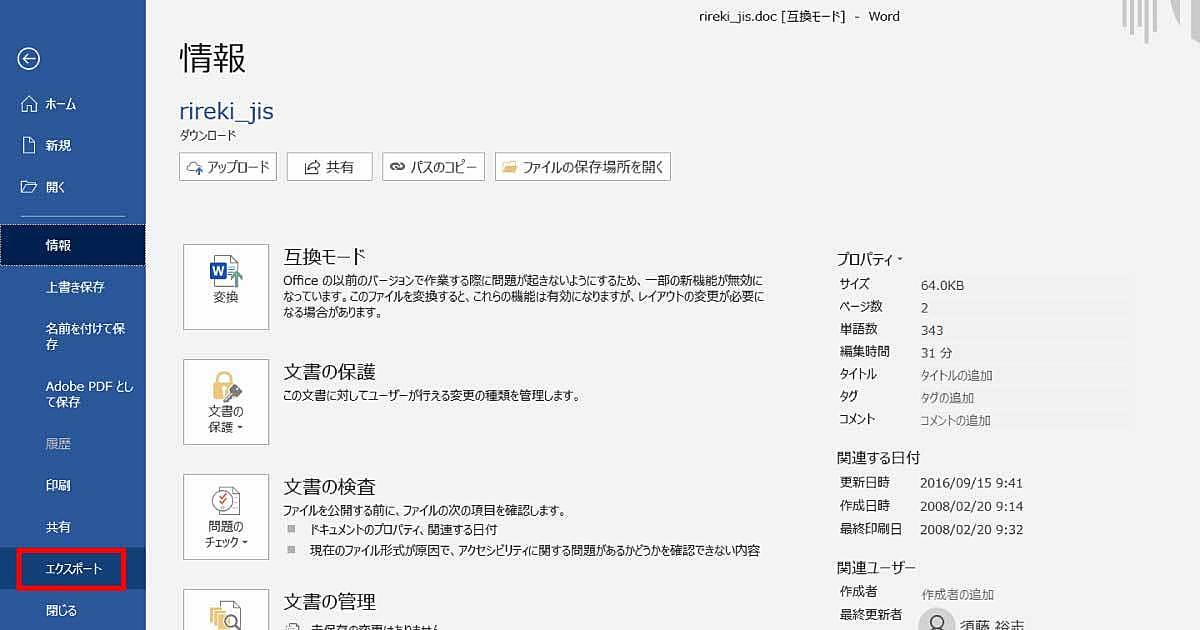Click the Open folder icon in sidebar
The height and width of the screenshot is (630, 1200).
click(29, 187)
